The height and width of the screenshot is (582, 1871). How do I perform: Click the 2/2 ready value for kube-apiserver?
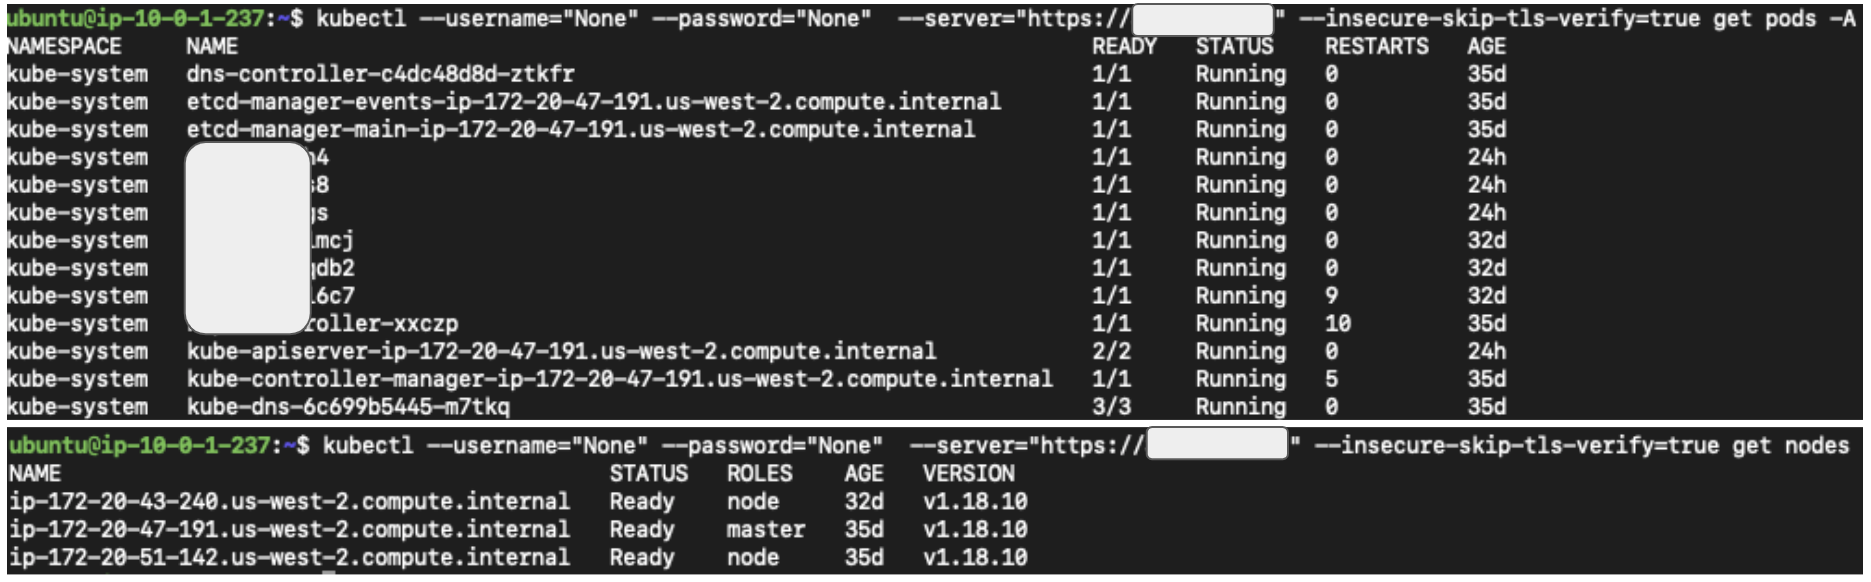[x=1111, y=352]
